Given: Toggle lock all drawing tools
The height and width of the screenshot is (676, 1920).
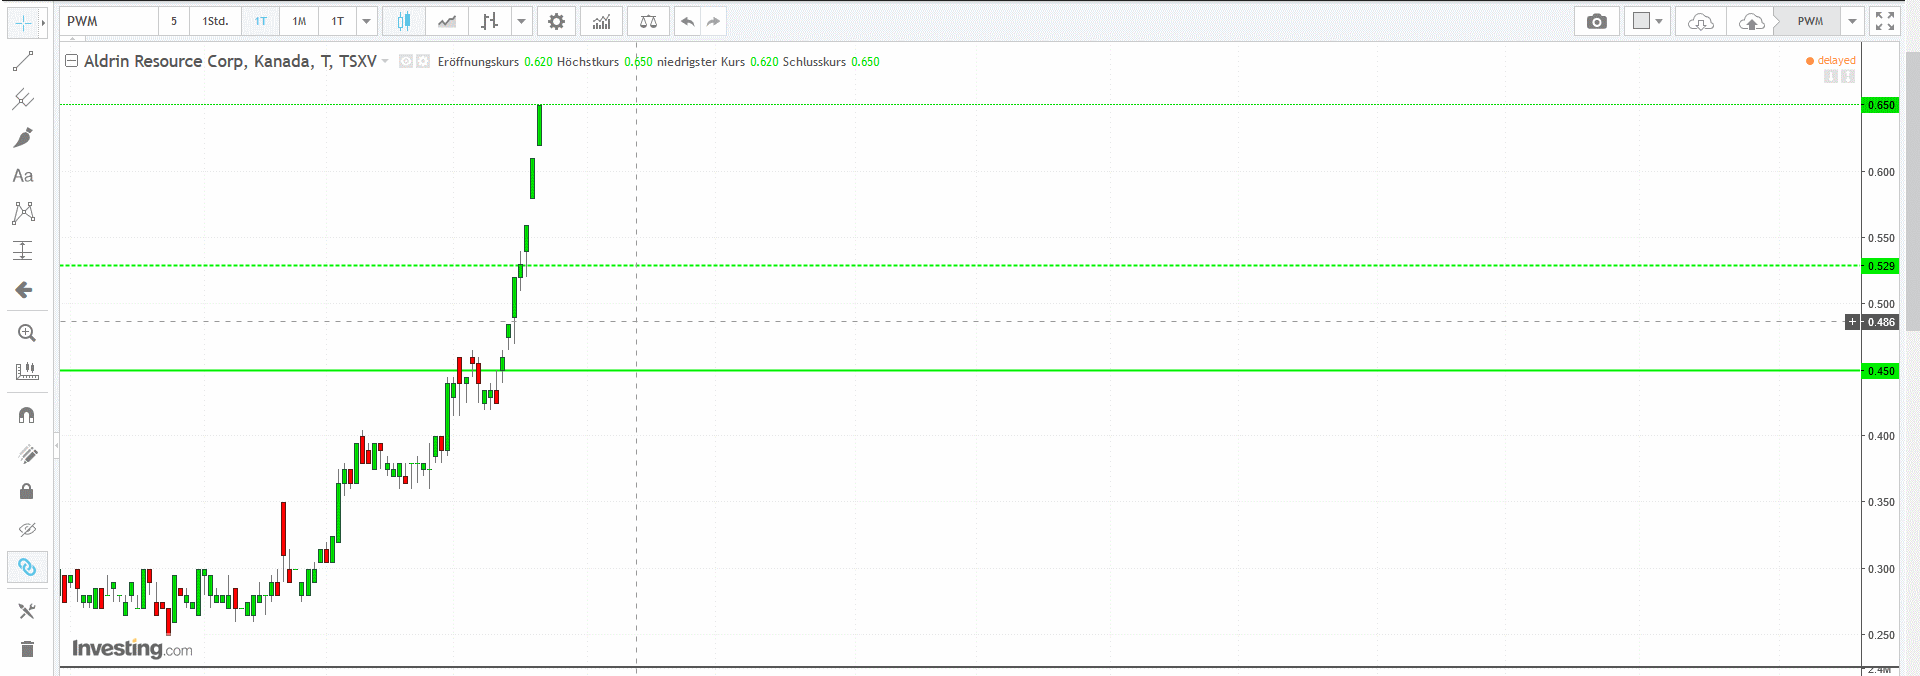Looking at the screenshot, I should point(27,491).
